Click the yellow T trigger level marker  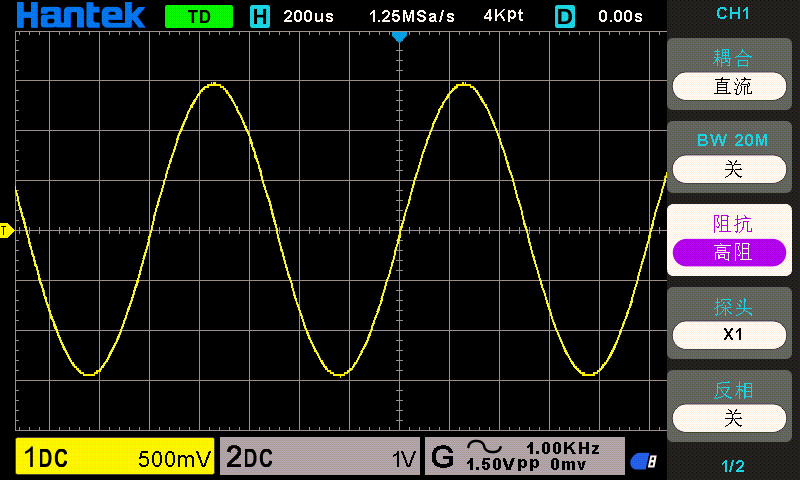click(x=5, y=231)
